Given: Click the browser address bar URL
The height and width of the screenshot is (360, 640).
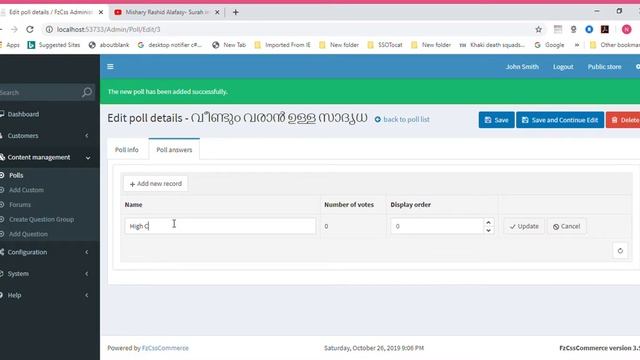Looking at the screenshot, I should pyautogui.click(x=109, y=29).
